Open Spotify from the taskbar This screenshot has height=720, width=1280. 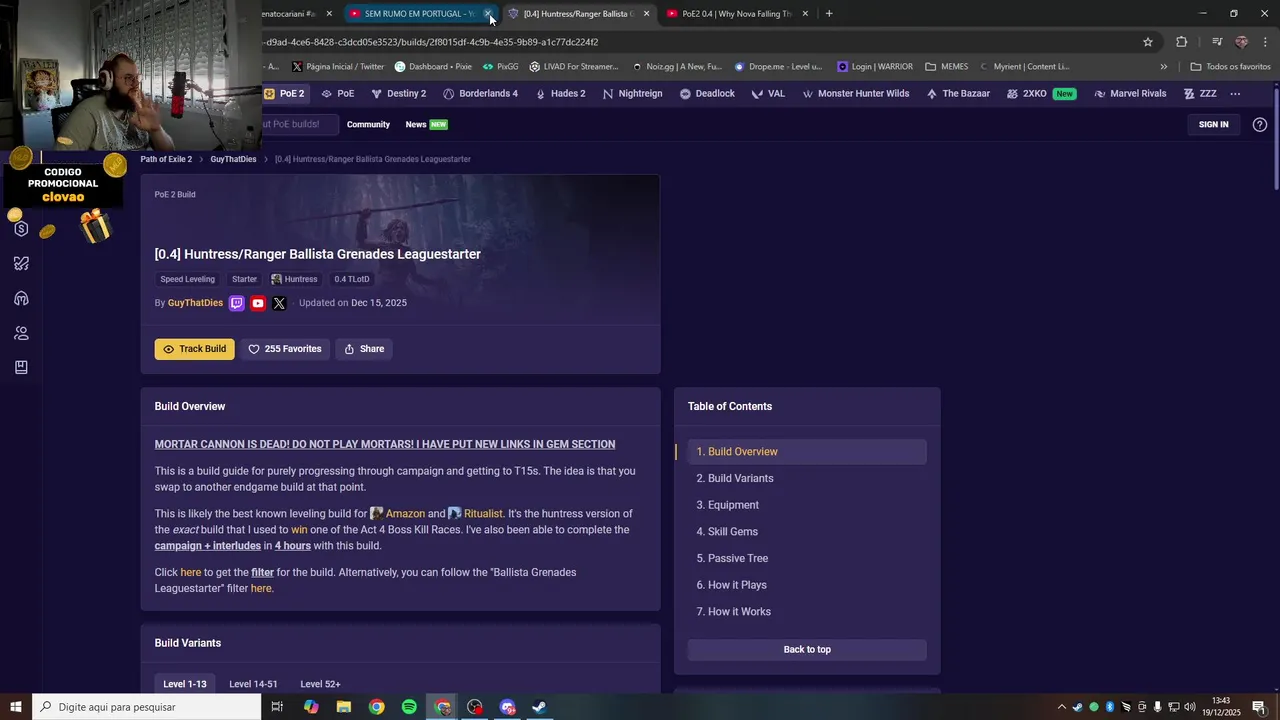pos(409,707)
